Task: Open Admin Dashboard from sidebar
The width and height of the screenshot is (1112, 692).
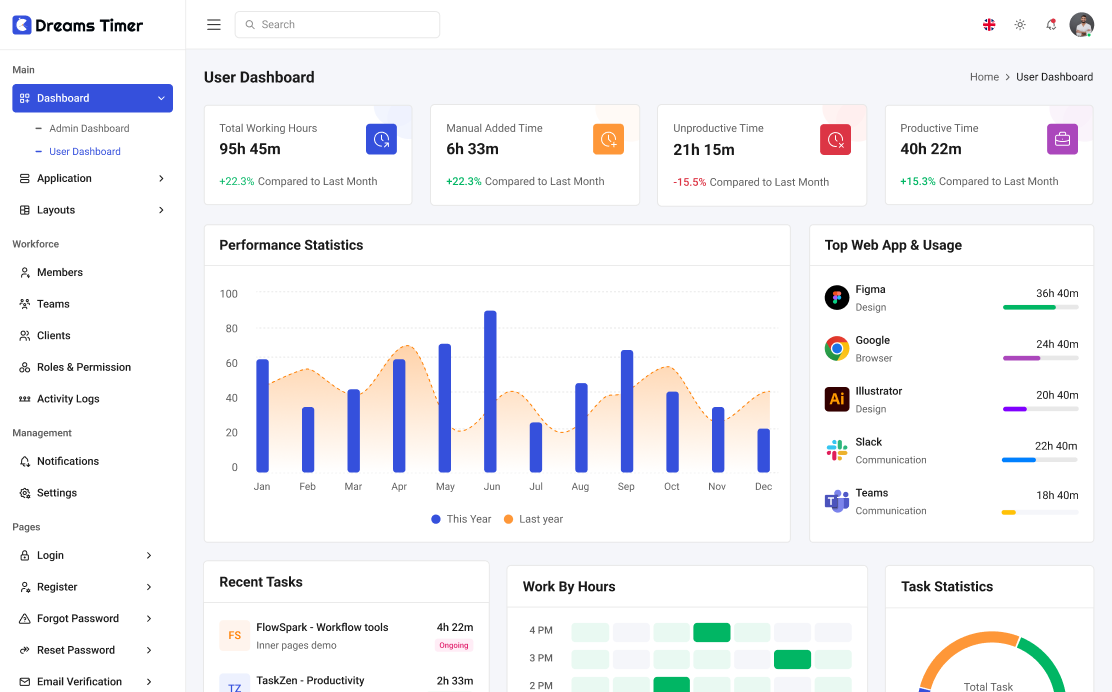Action: pyautogui.click(x=89, y=128)
